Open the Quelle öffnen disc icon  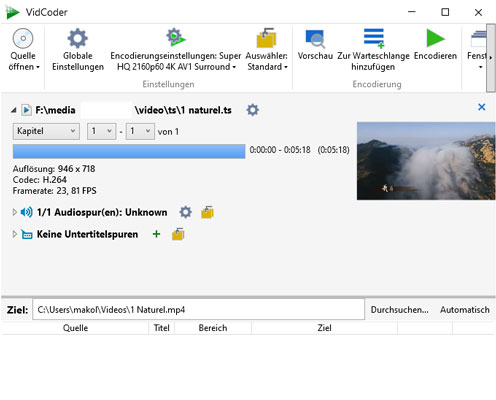coord(23,38)
